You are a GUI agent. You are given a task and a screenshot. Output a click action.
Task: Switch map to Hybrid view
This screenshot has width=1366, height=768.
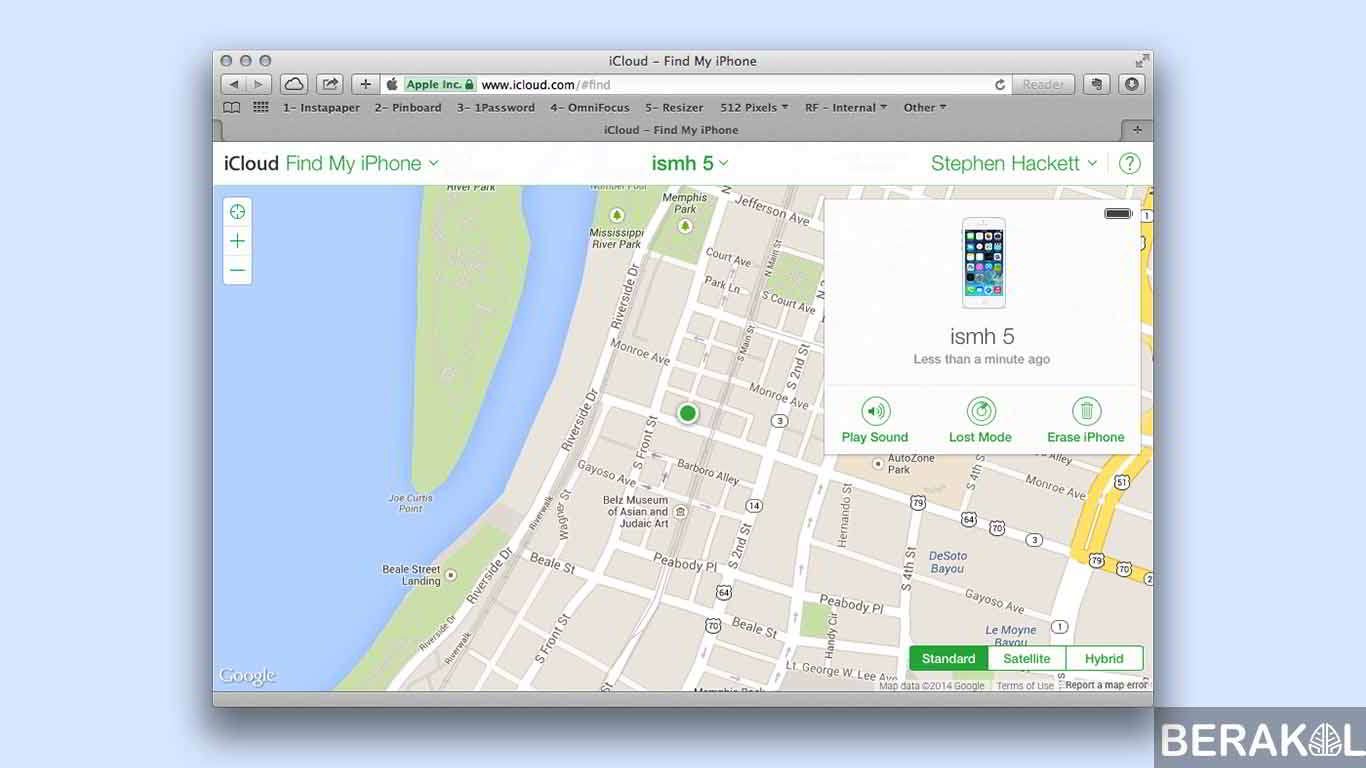point(1104,659)
